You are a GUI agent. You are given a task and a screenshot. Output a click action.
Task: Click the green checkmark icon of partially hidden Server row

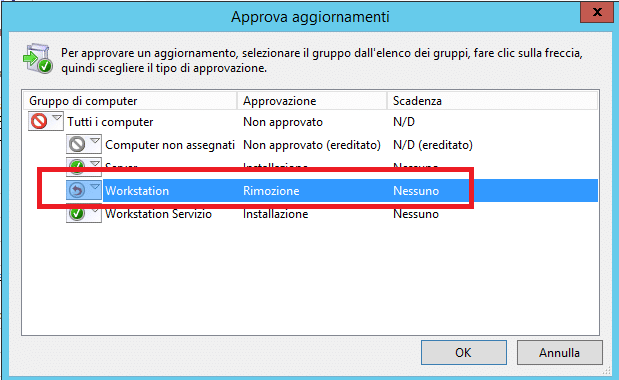tap(77, 164)
